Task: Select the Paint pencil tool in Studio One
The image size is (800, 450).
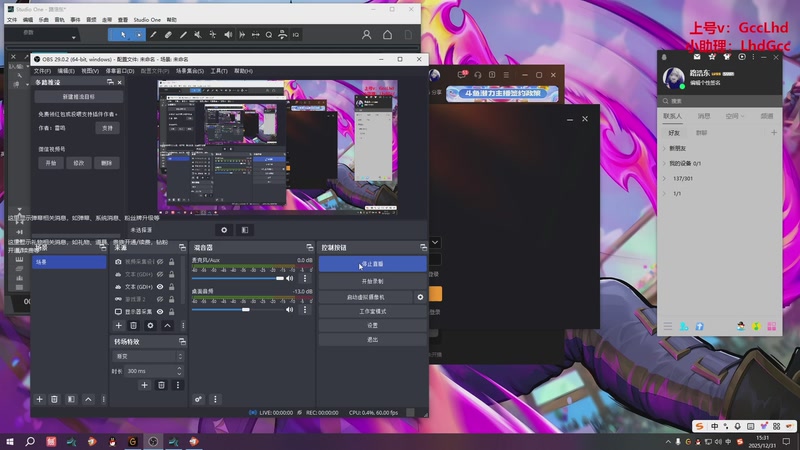Action: (183, 35)
